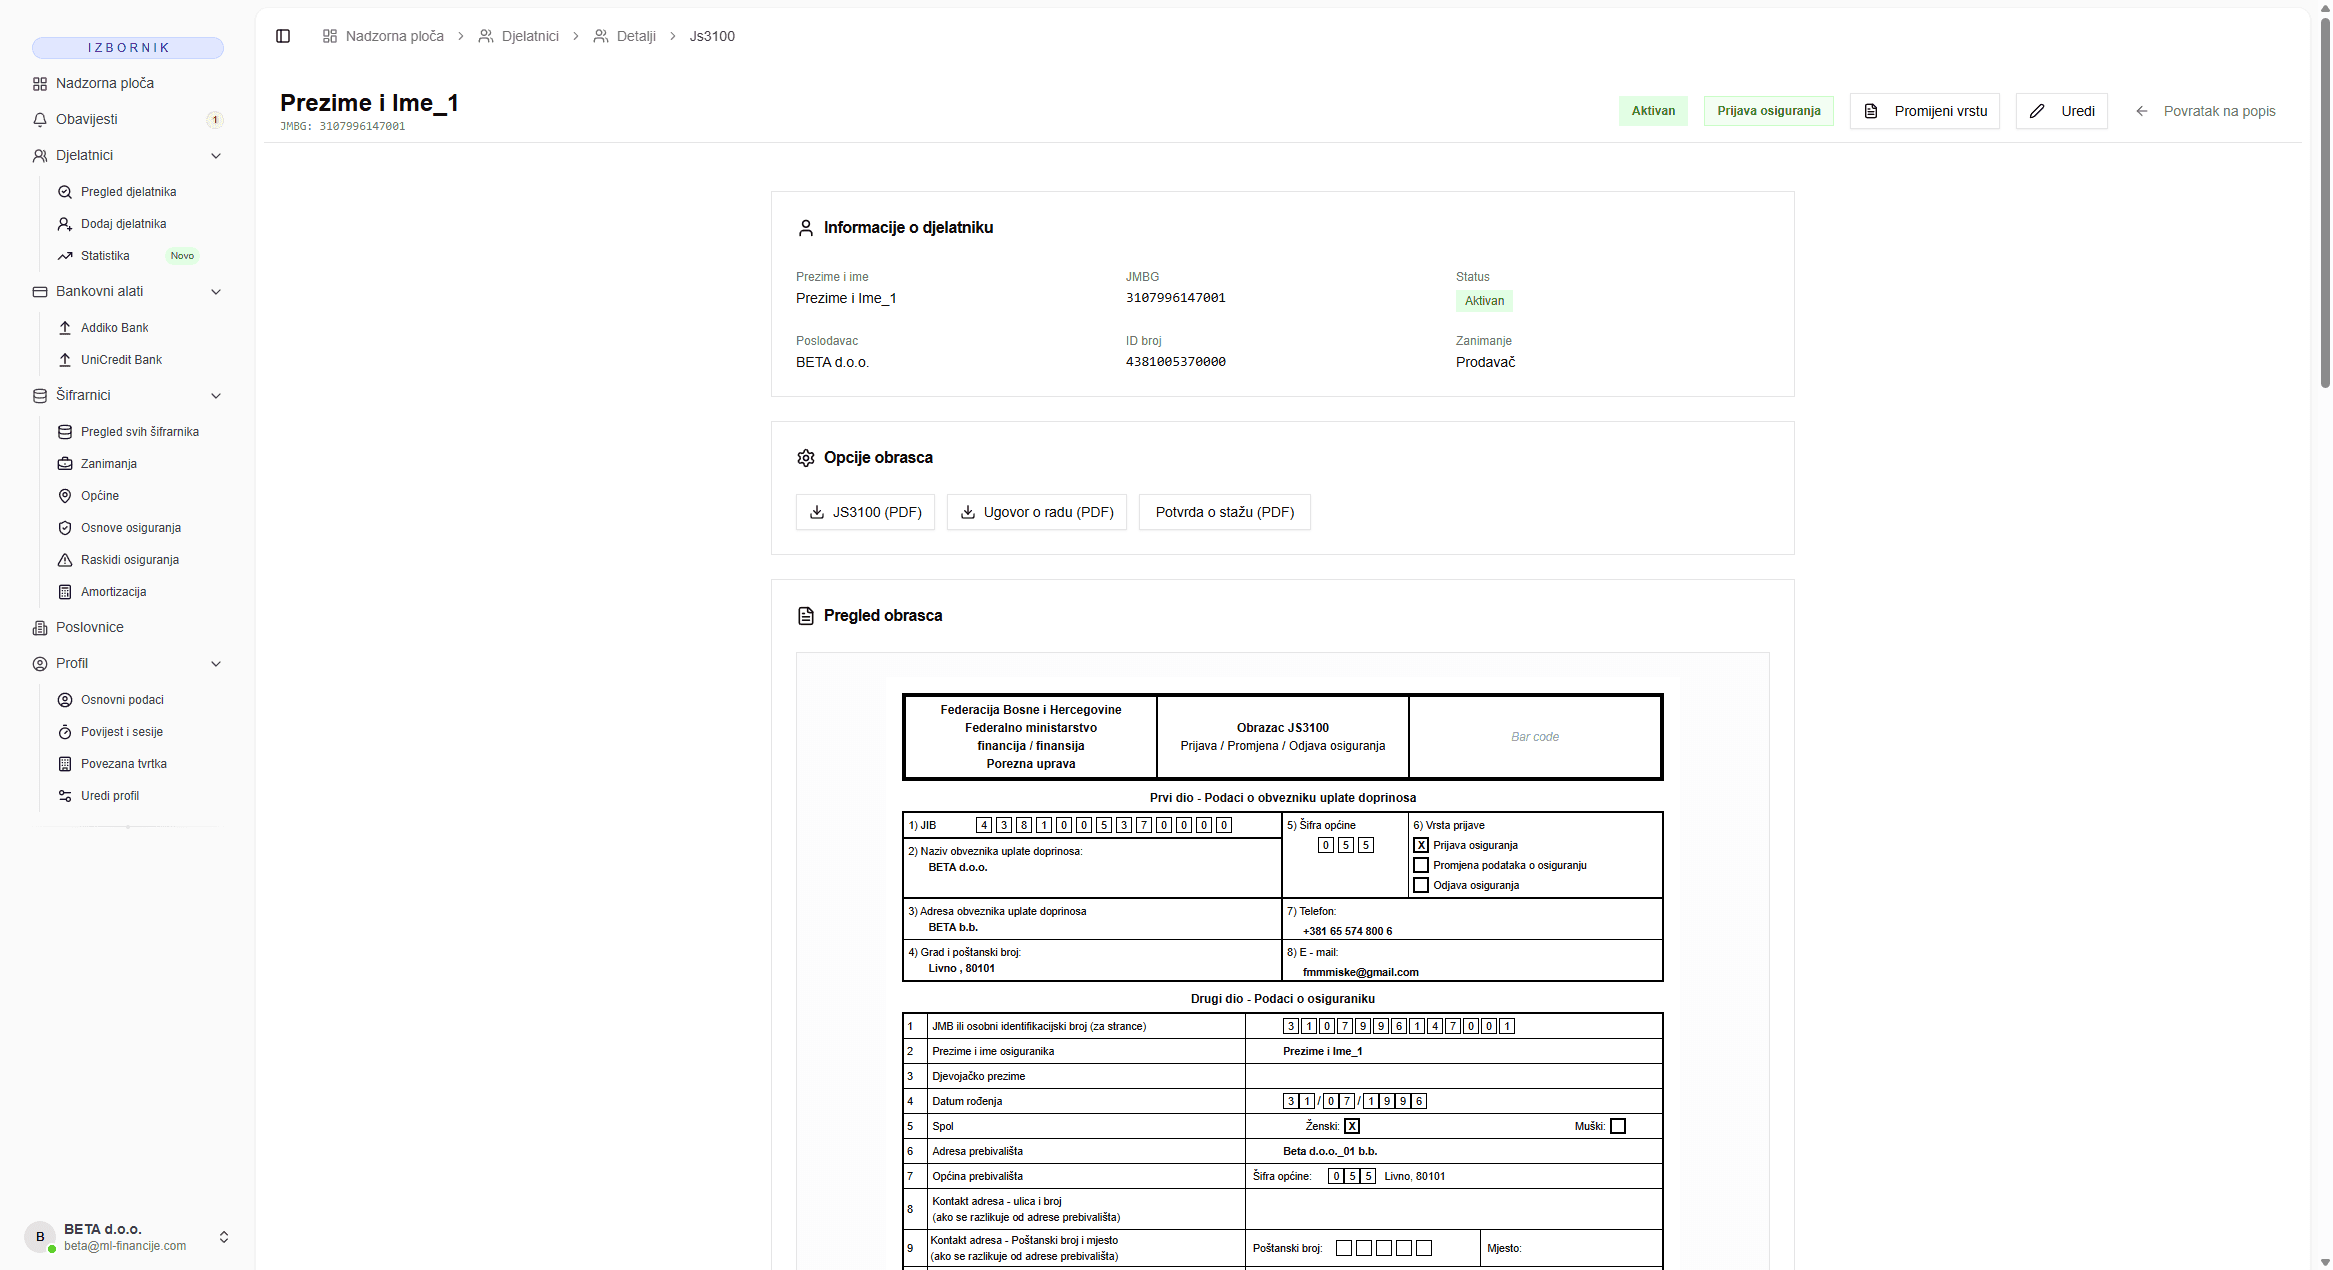
Task: Toggle the sidebar panel collapse icon
Action: 283,36
